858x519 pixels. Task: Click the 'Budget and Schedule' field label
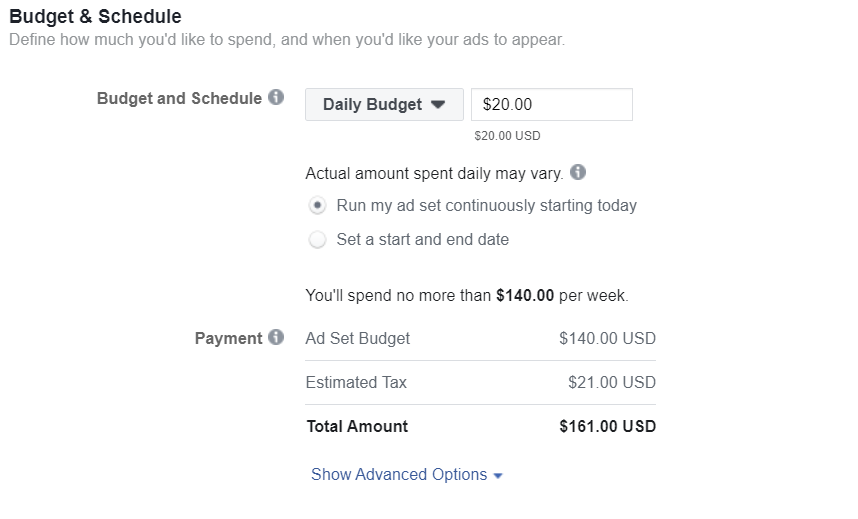pyautogui.click(x=179, y=99)
